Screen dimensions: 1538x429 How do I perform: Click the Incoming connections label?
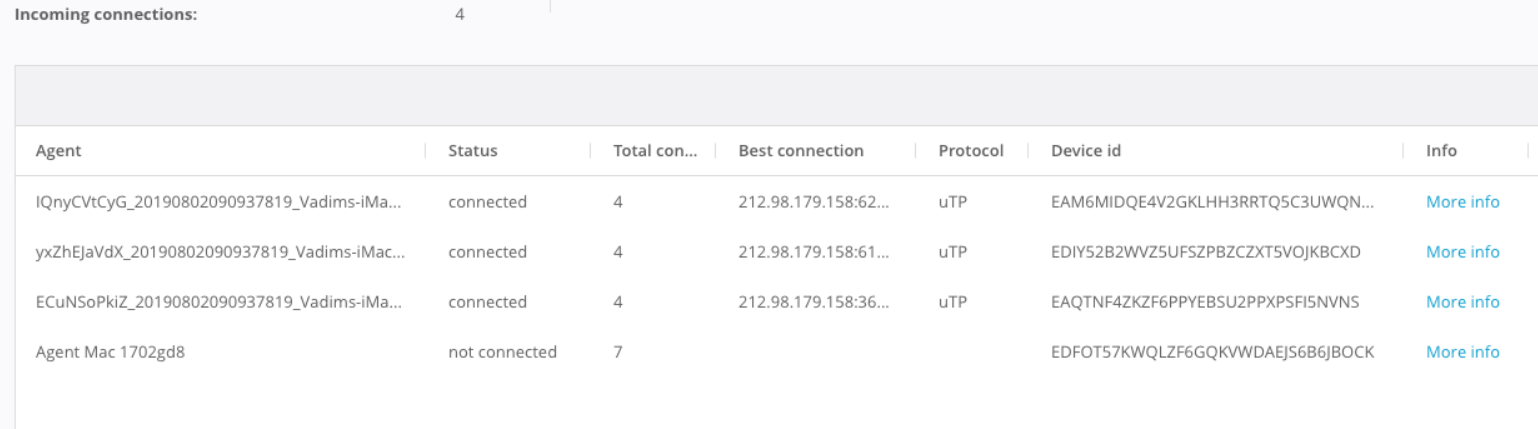click(105, 16)
